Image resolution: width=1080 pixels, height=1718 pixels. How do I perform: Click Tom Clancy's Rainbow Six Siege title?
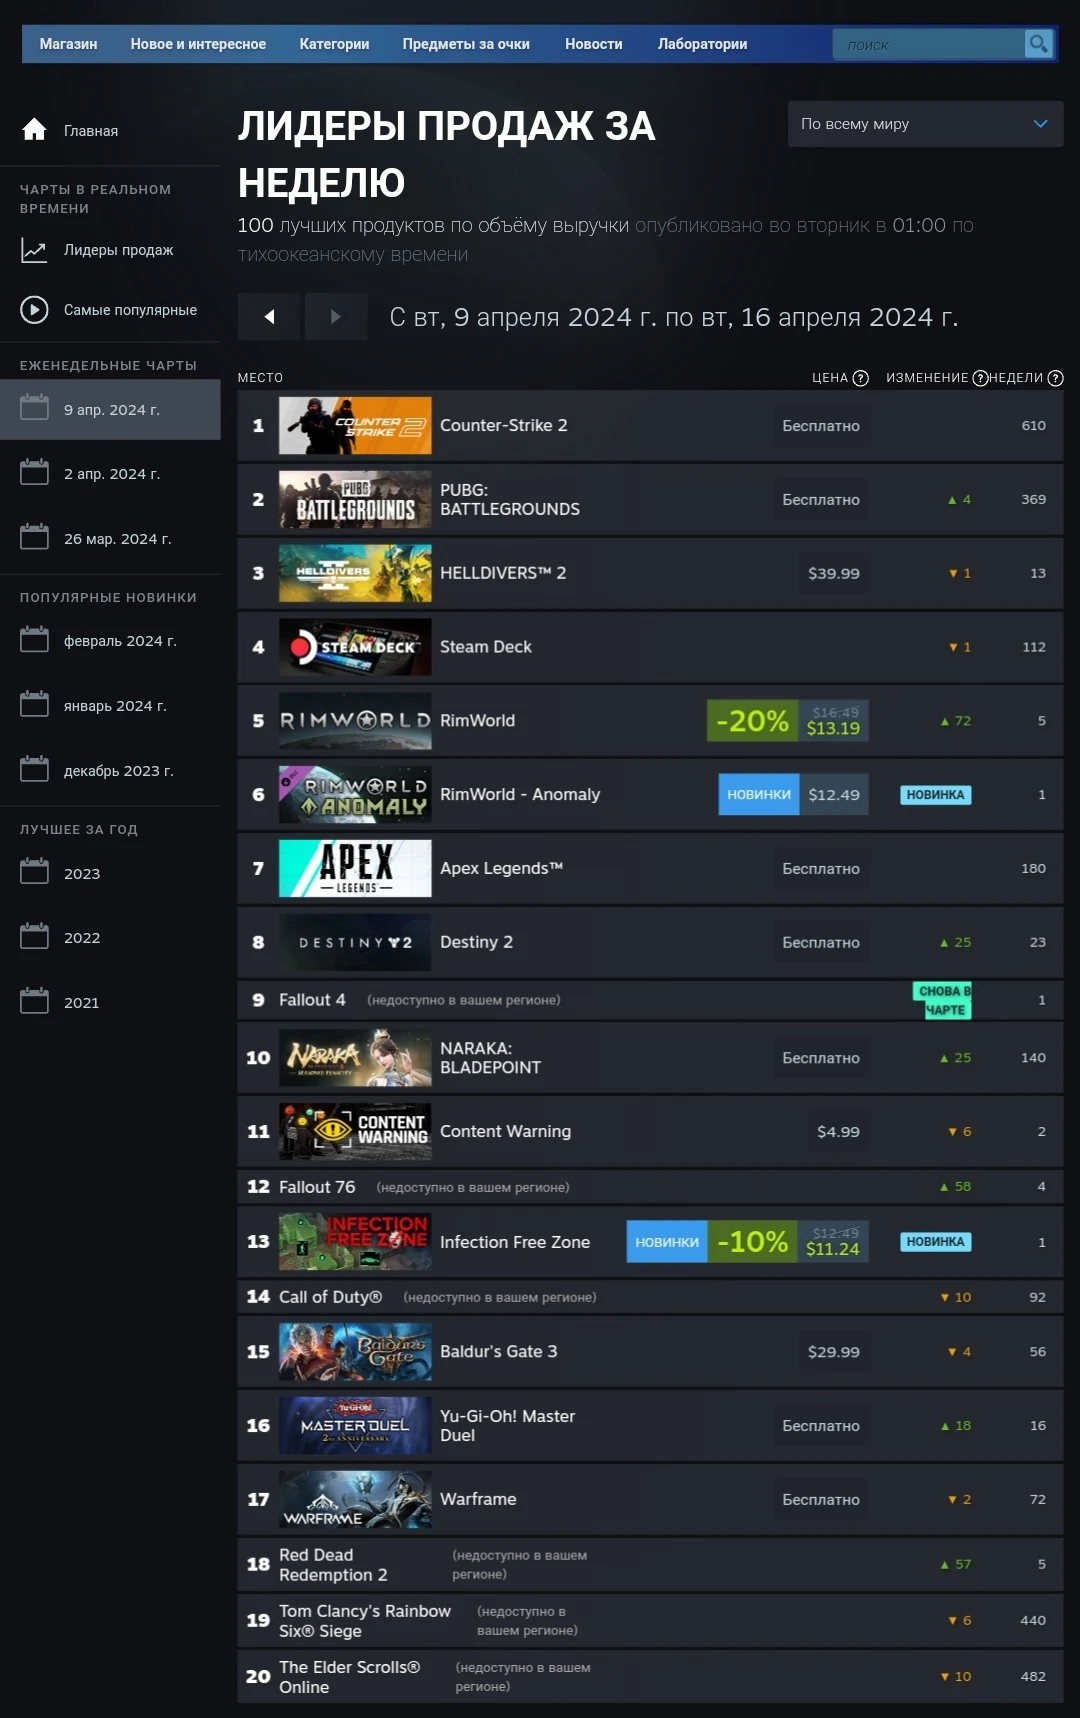[365, 1621]
